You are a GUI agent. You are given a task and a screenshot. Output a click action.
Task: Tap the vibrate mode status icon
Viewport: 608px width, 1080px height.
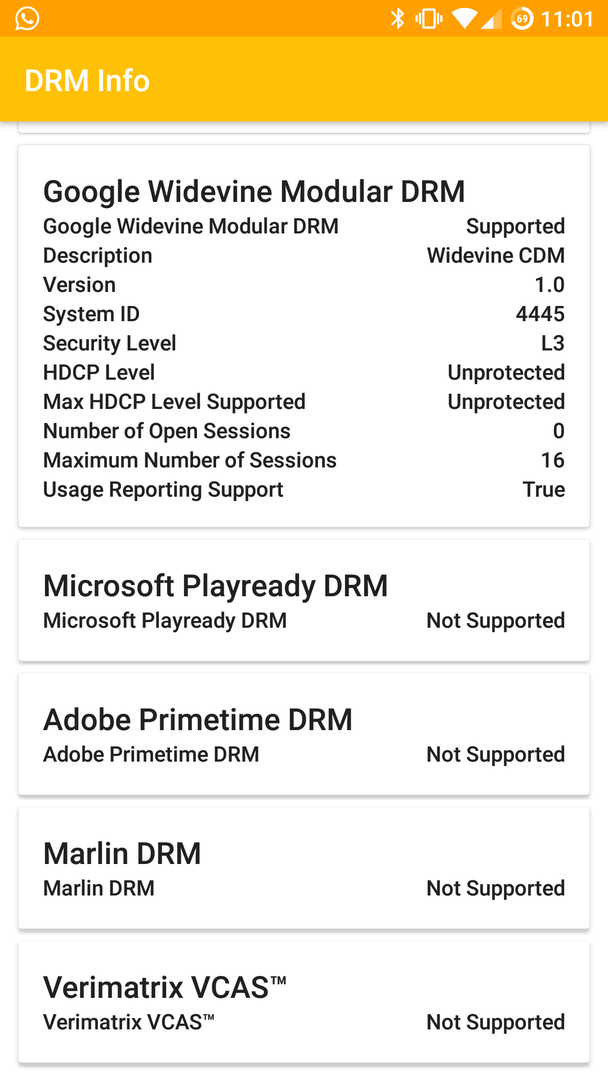click(x=428, y=18)
